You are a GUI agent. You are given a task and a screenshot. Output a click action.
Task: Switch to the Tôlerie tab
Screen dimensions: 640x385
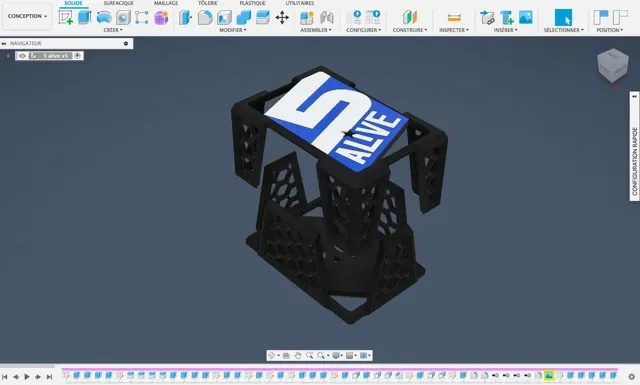pyautogui.click(x=208, y=3)
